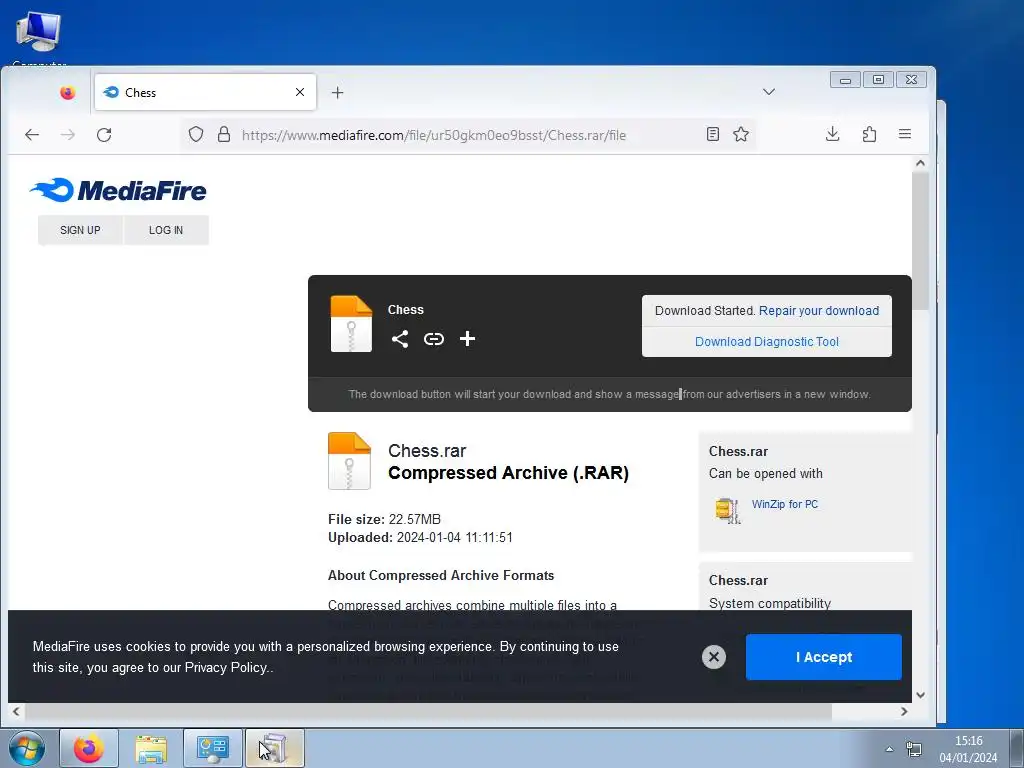The width and height of the screenshot is (1024, 768).
Task: Click Firefox icon in the taskbar
Action: [89, 748]
